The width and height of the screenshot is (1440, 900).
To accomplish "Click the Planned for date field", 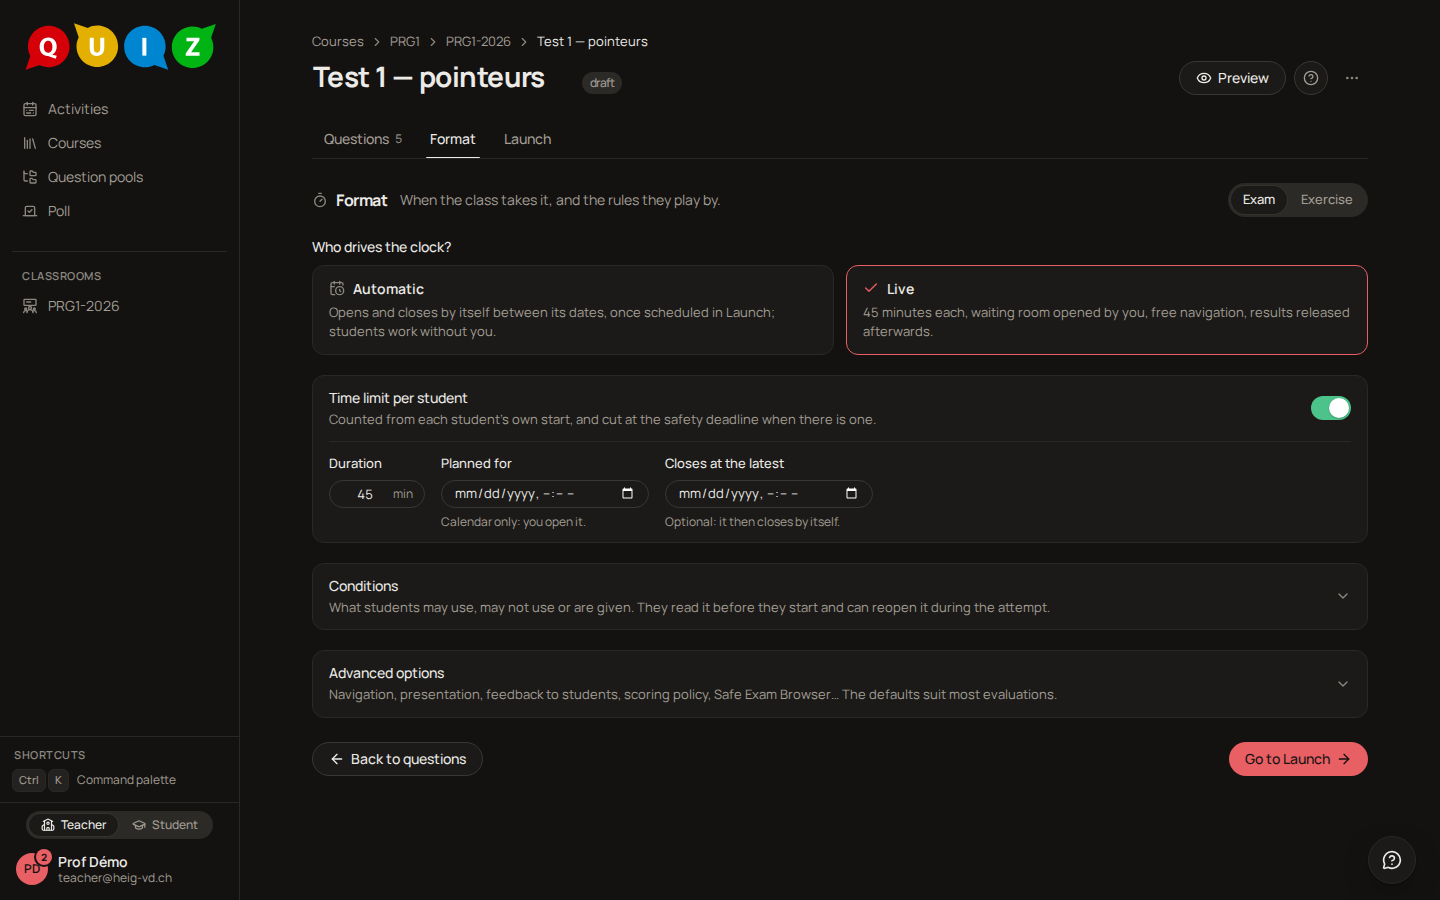I will (545, 494).
